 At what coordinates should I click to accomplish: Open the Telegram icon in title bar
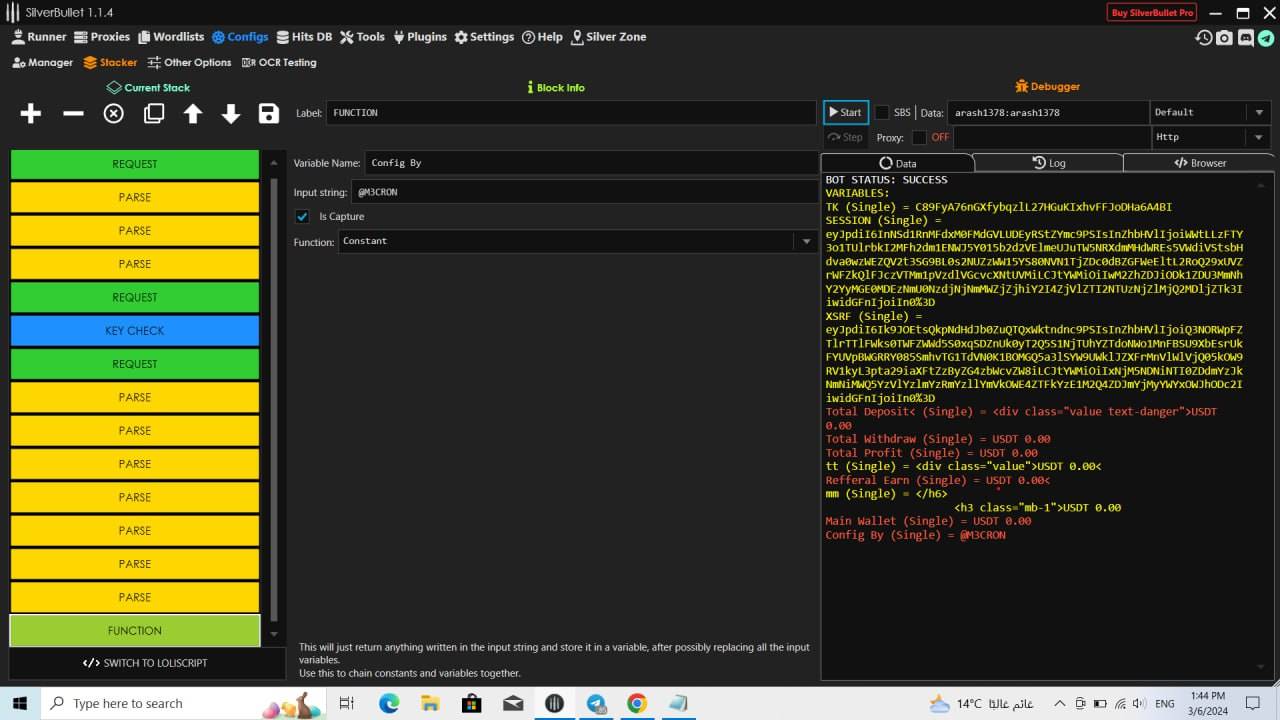click(x=1266, y=38)
